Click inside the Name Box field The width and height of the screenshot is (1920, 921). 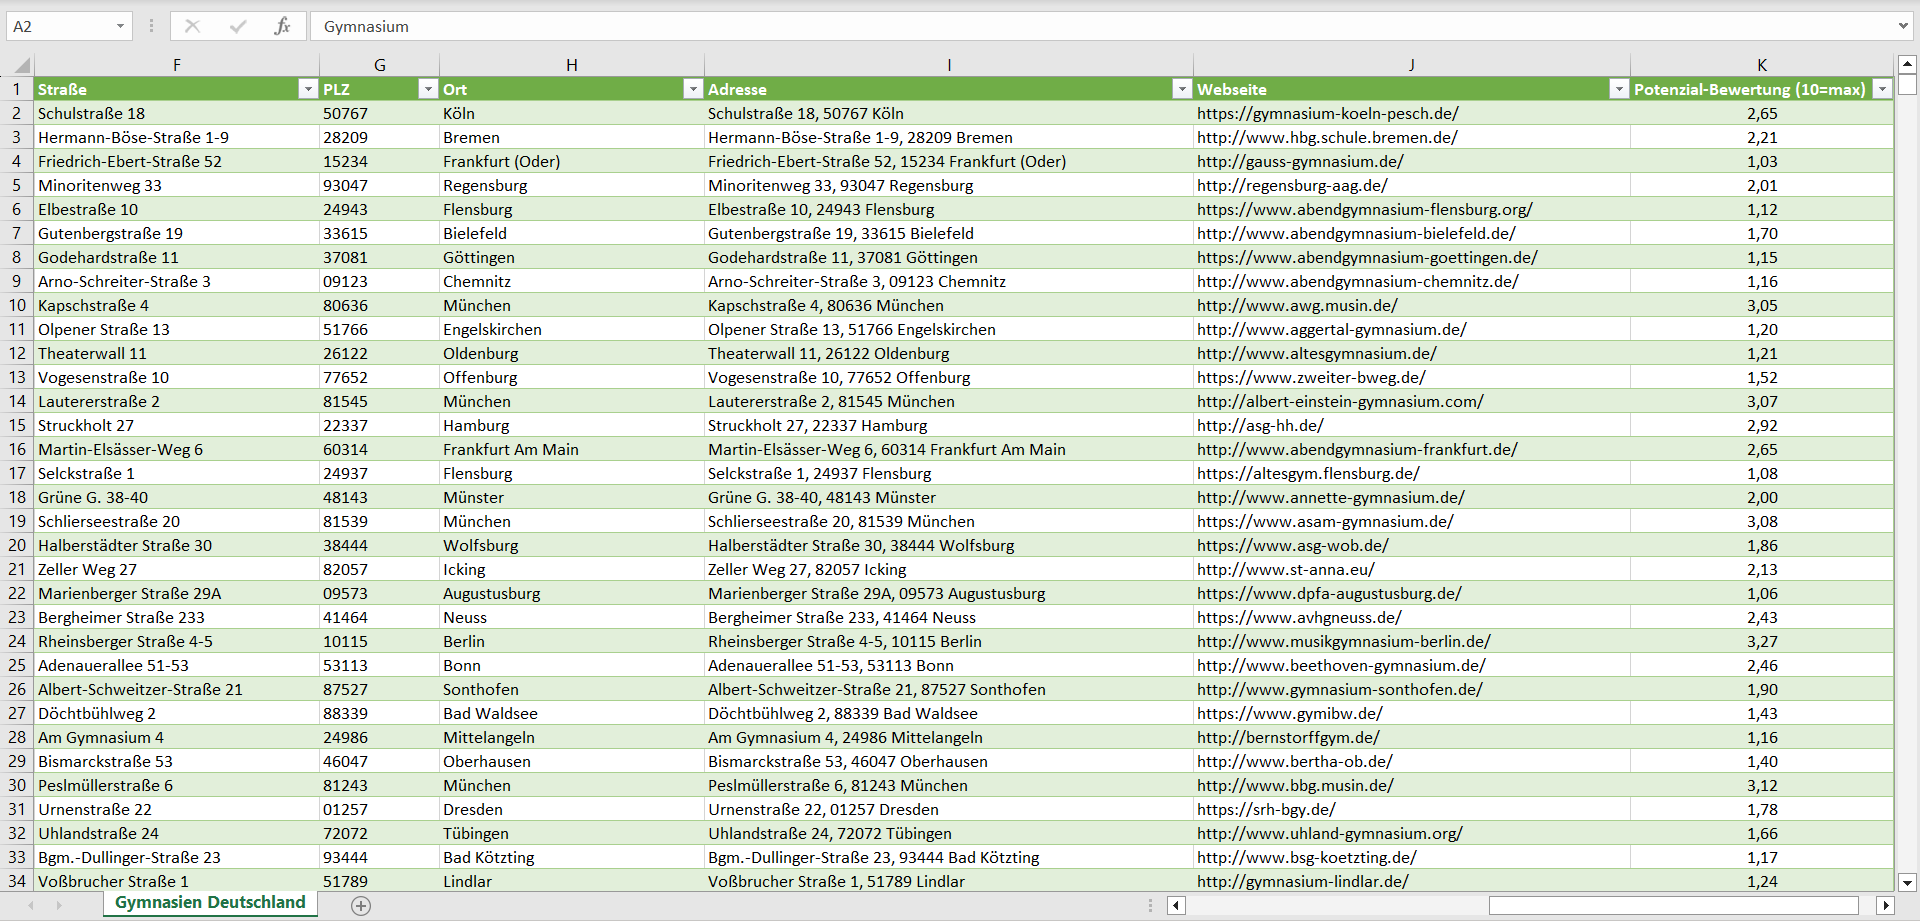tap(58, 26)
